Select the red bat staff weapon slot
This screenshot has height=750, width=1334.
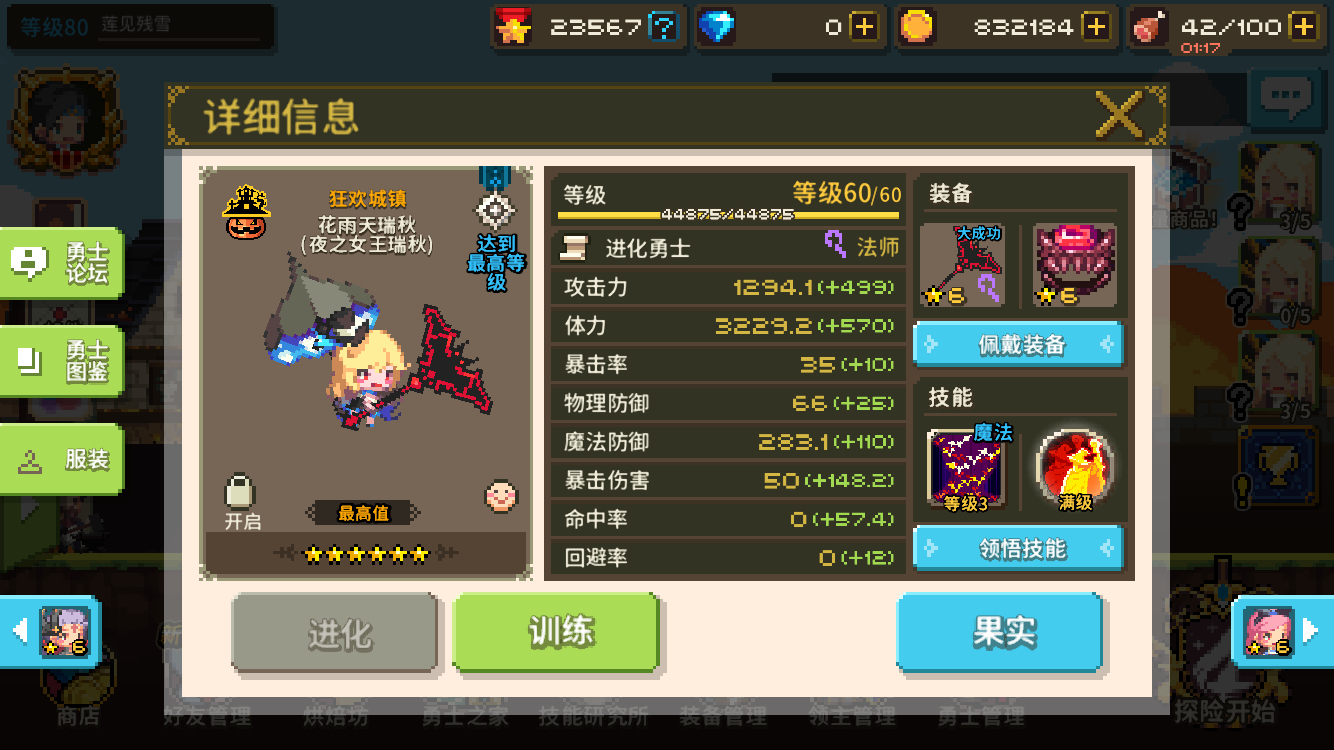click(961, 264)
